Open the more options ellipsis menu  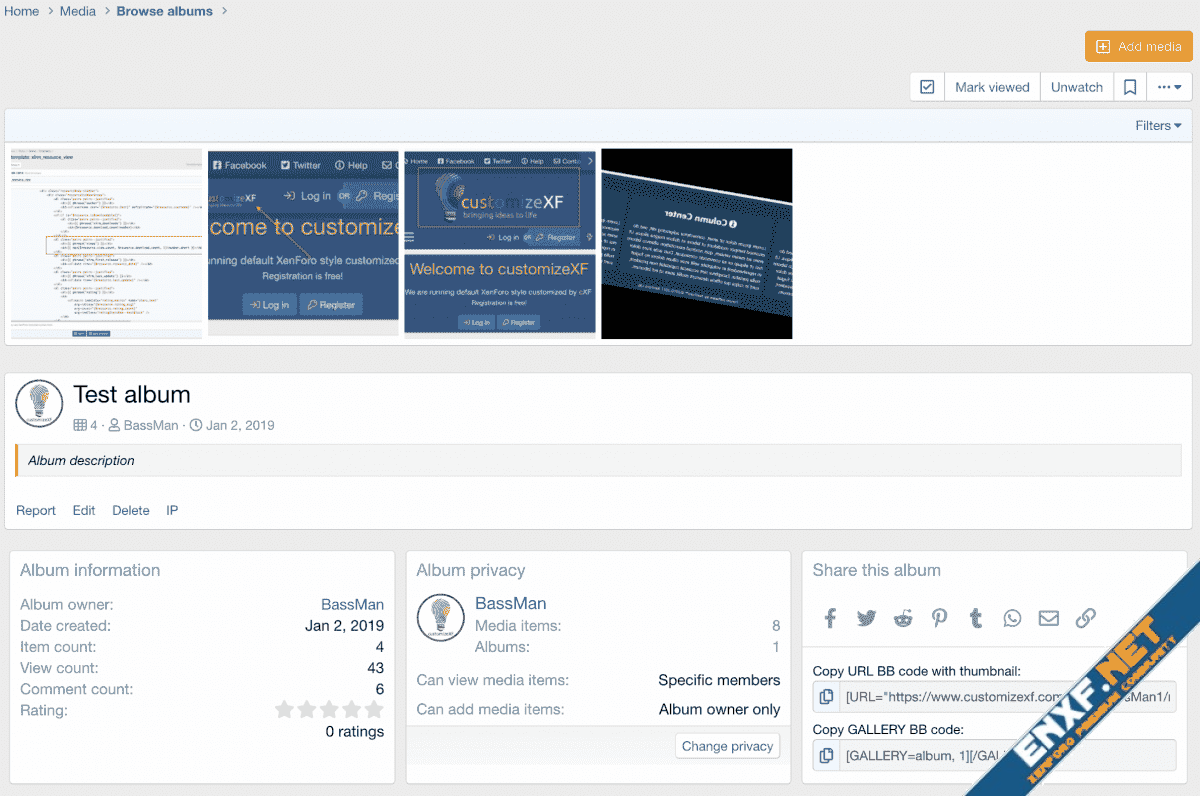tap(1169, 87)
